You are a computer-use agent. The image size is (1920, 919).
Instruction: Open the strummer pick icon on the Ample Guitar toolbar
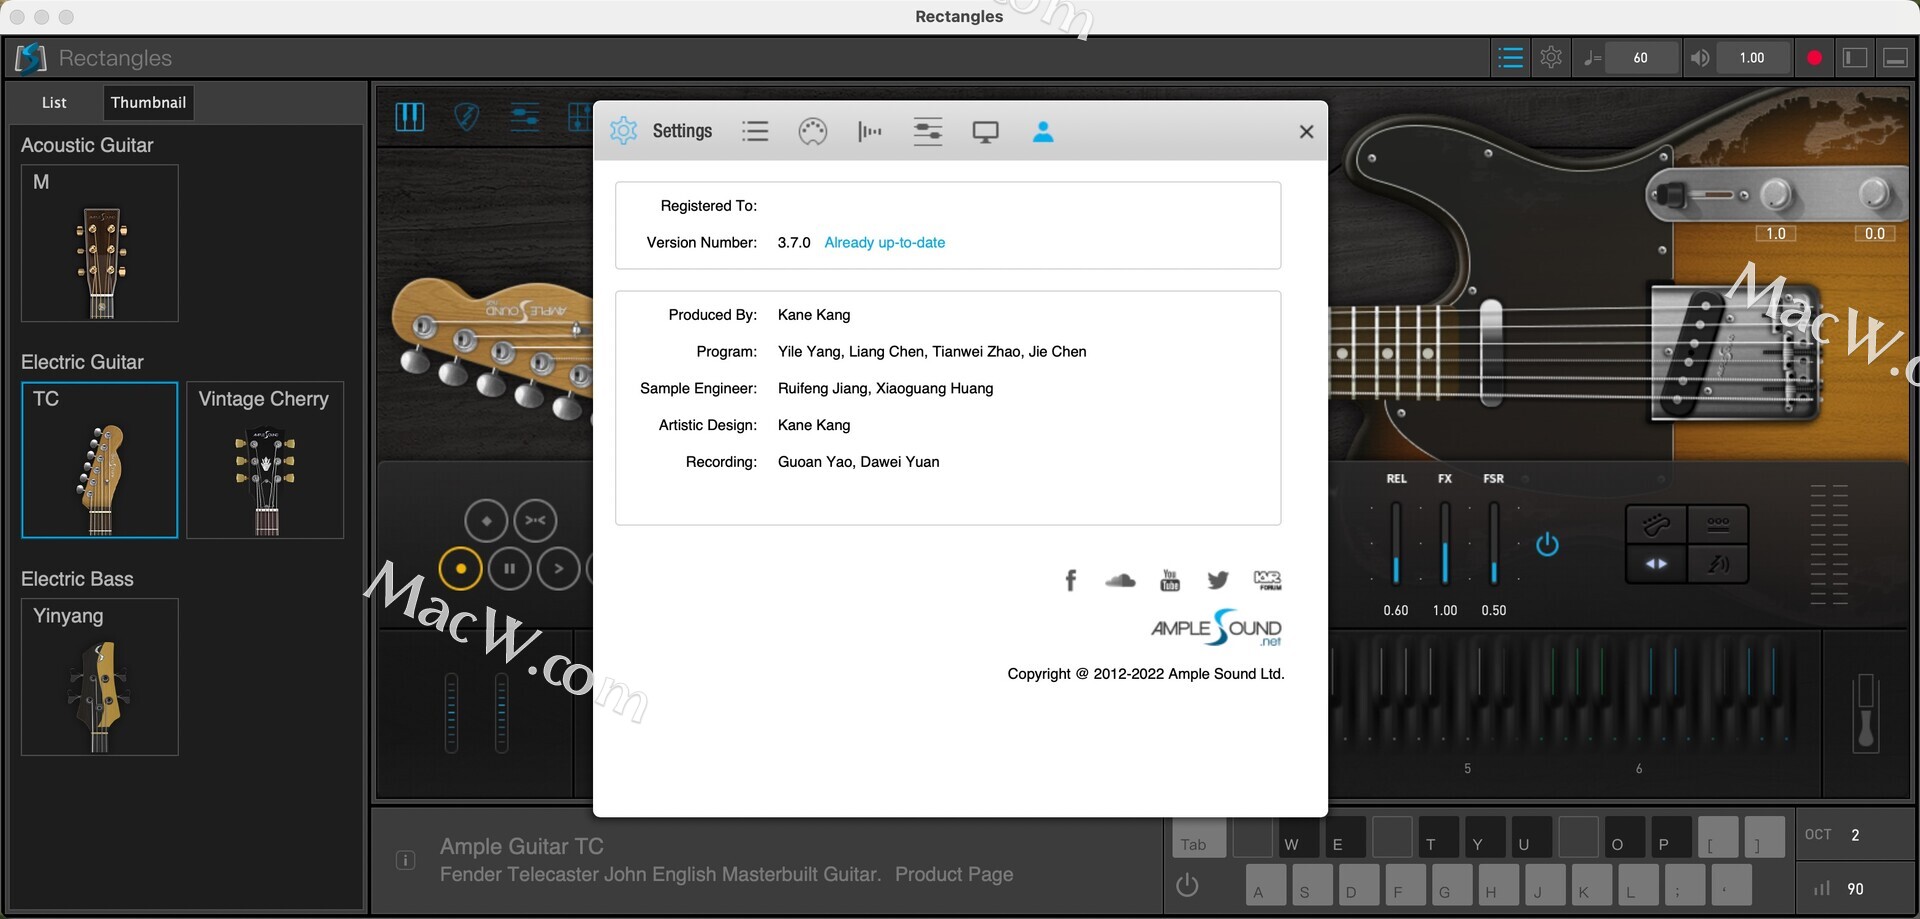tap(466, 117)
